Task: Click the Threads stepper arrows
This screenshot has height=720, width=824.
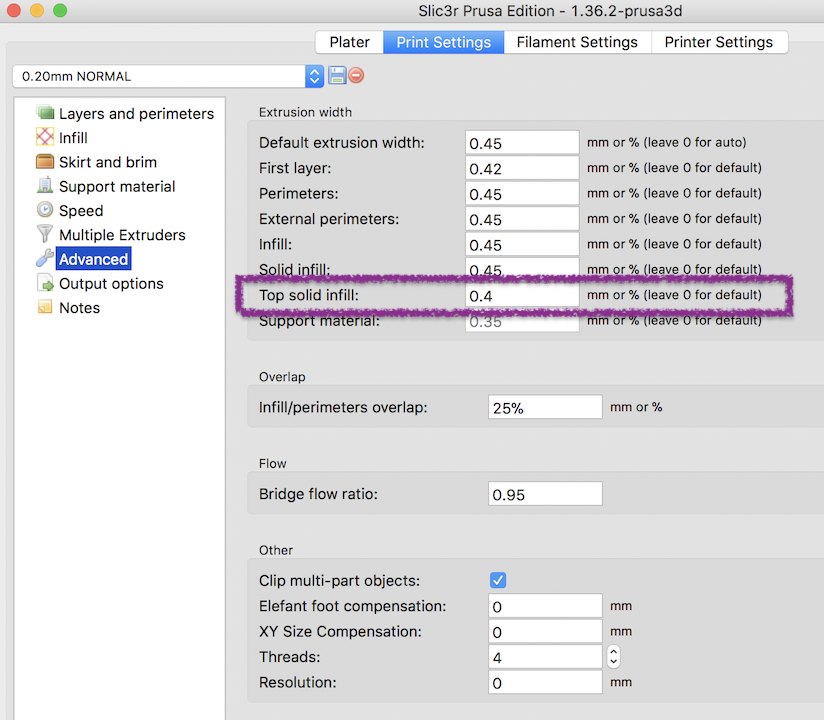Action: click(x=614, y=657)
